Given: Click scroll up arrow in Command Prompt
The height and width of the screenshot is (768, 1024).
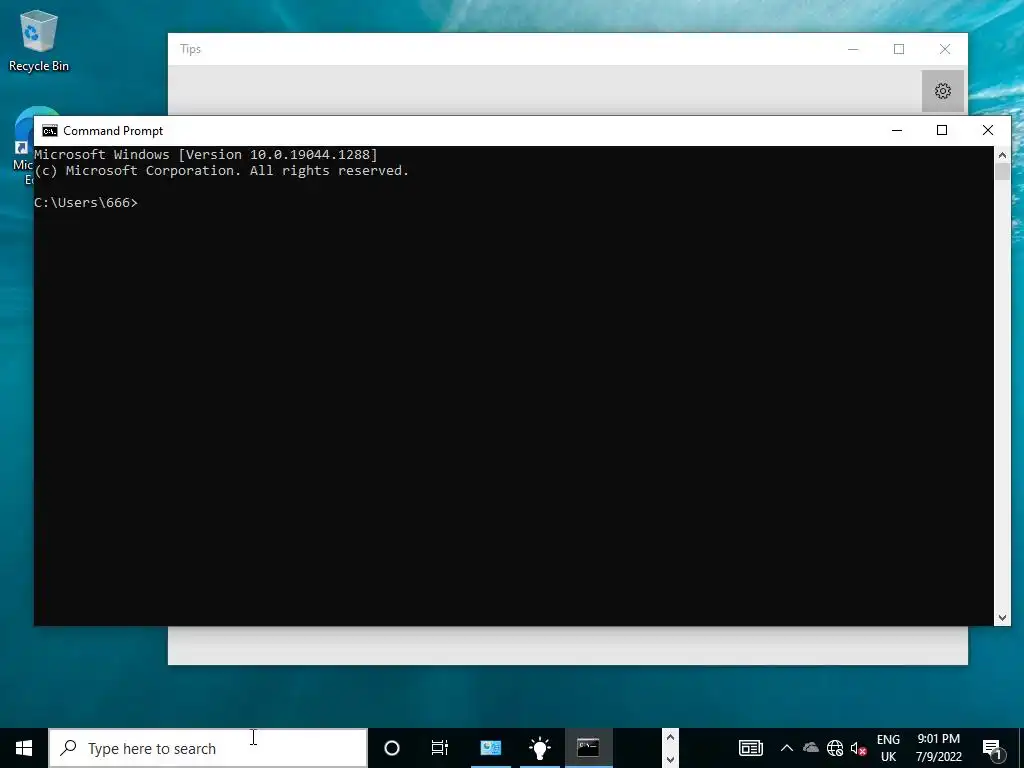Looking at the screenshot, I should (x=1002, y=155).
